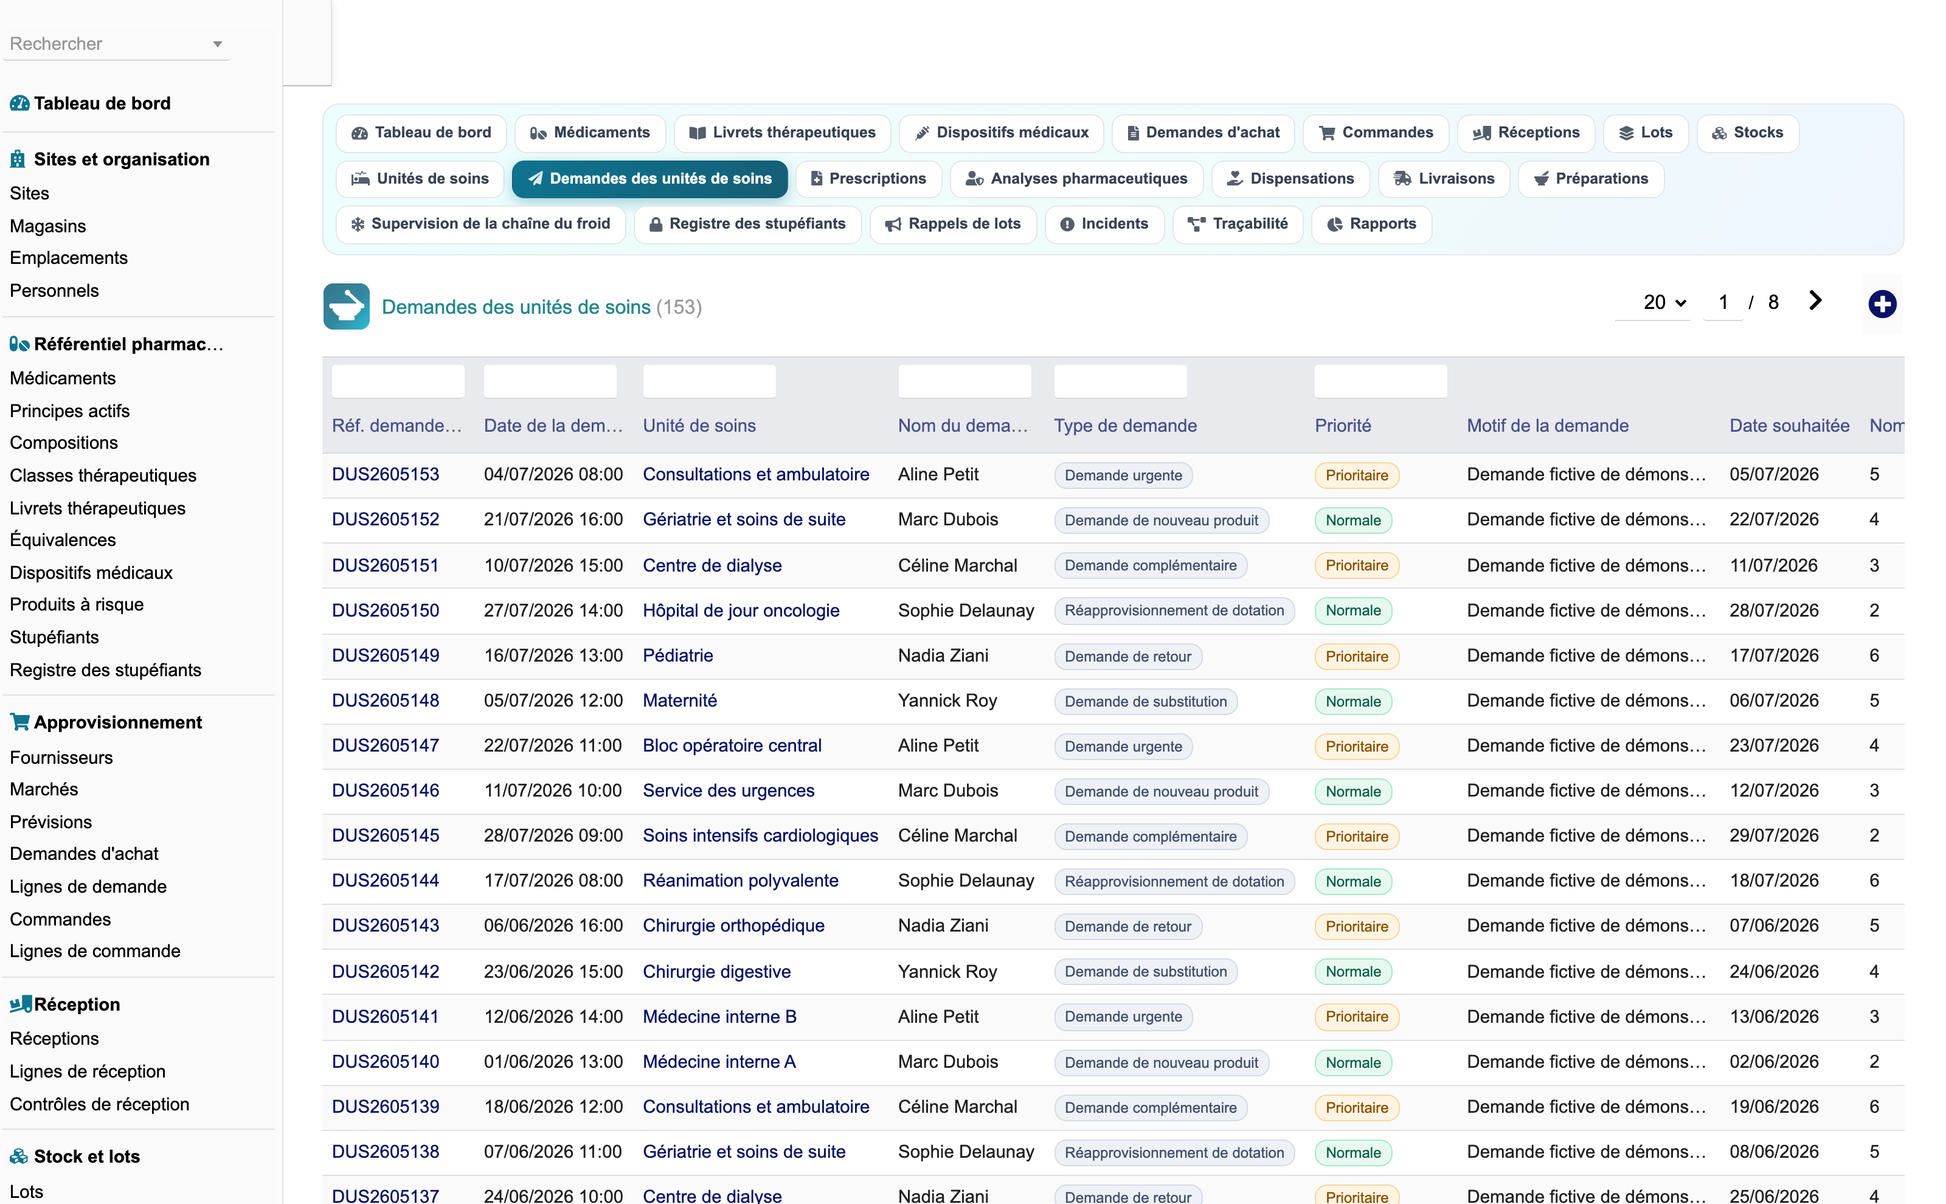
Task: Open the Analyses pharmaceutiques tab
Action: (1077, 179)
